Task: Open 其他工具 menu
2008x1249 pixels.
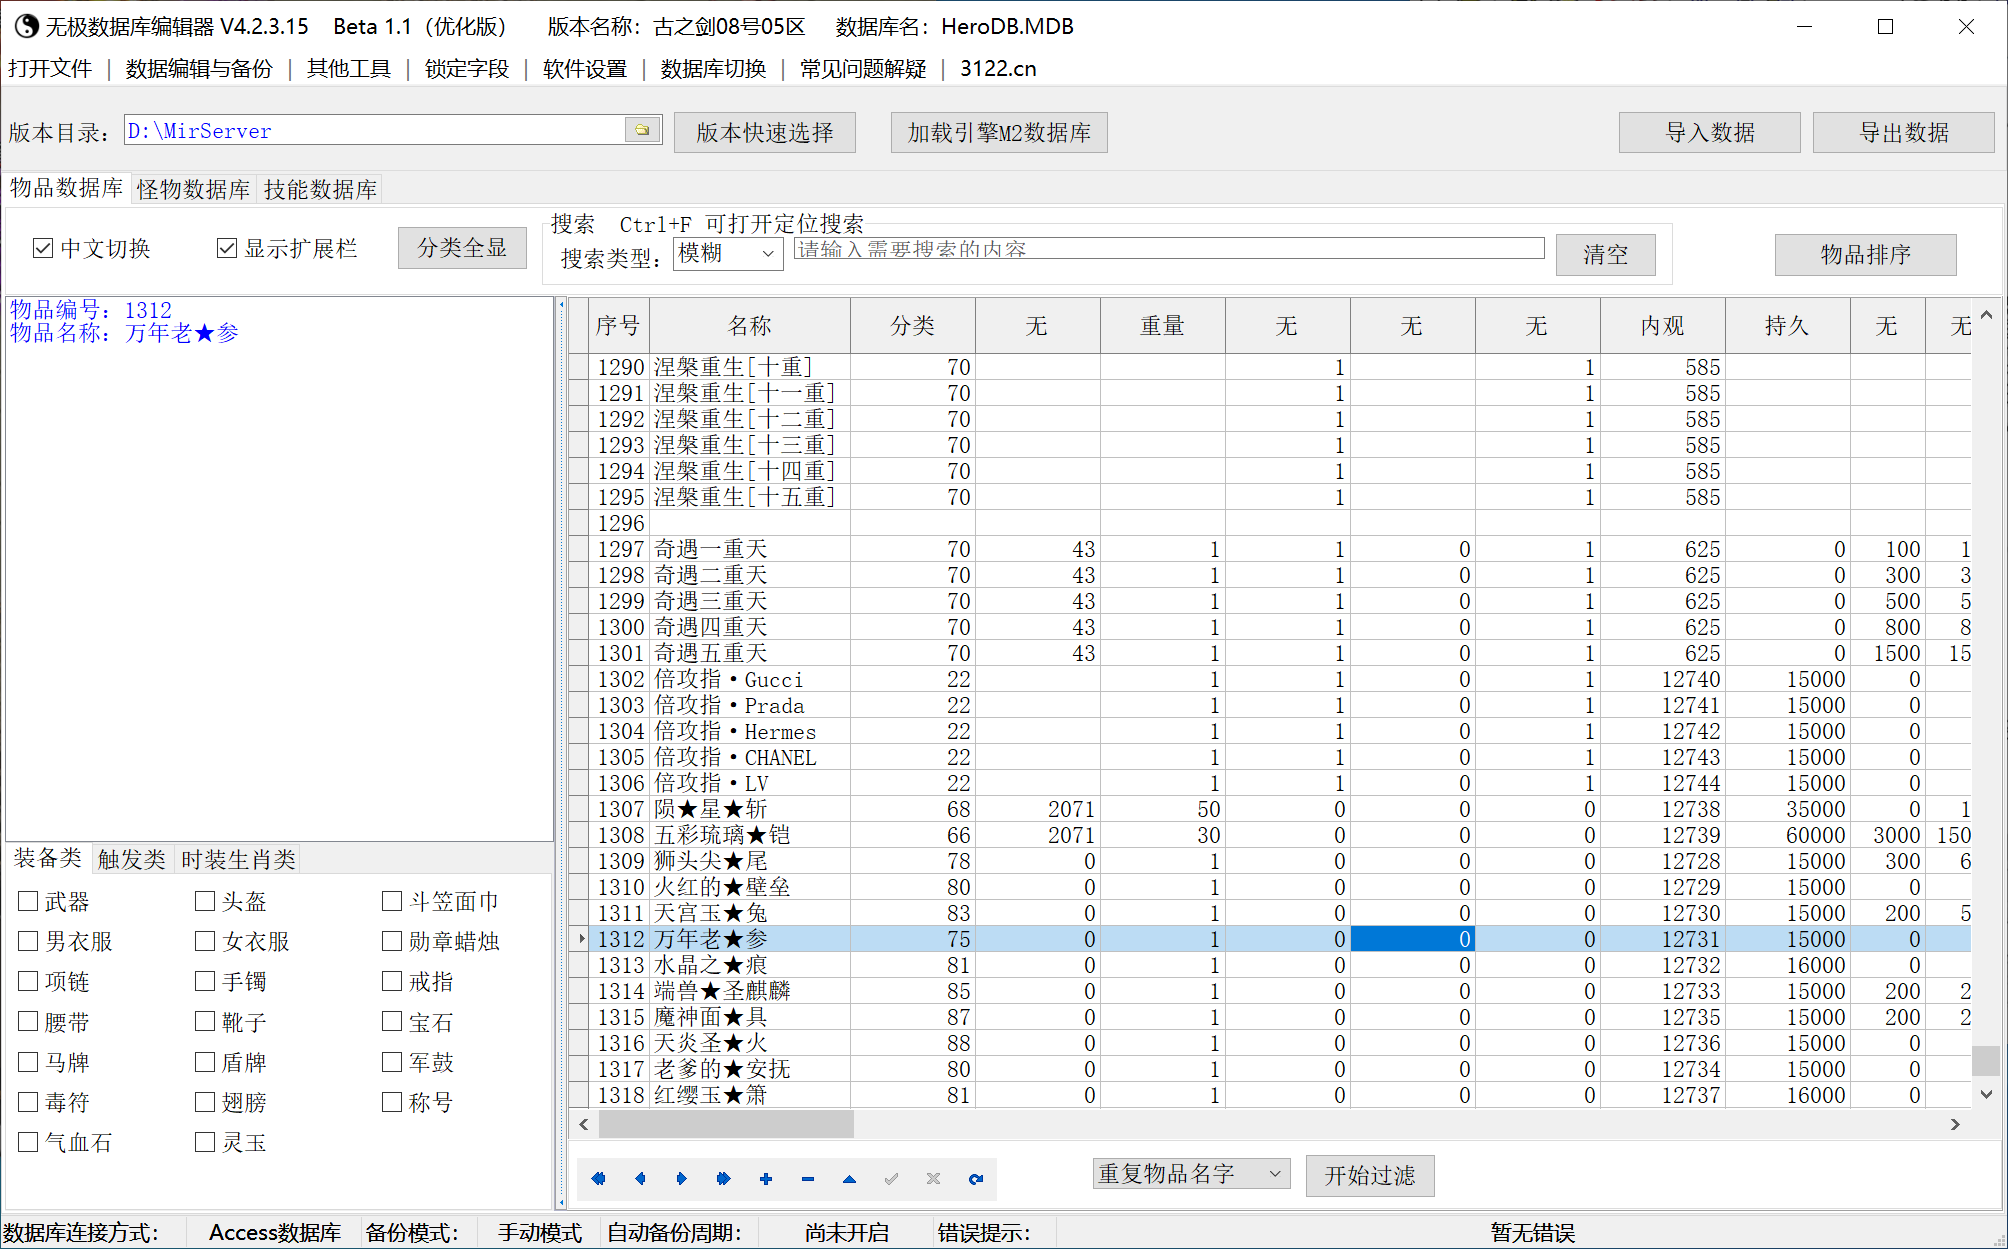Action: coord(349,68)
